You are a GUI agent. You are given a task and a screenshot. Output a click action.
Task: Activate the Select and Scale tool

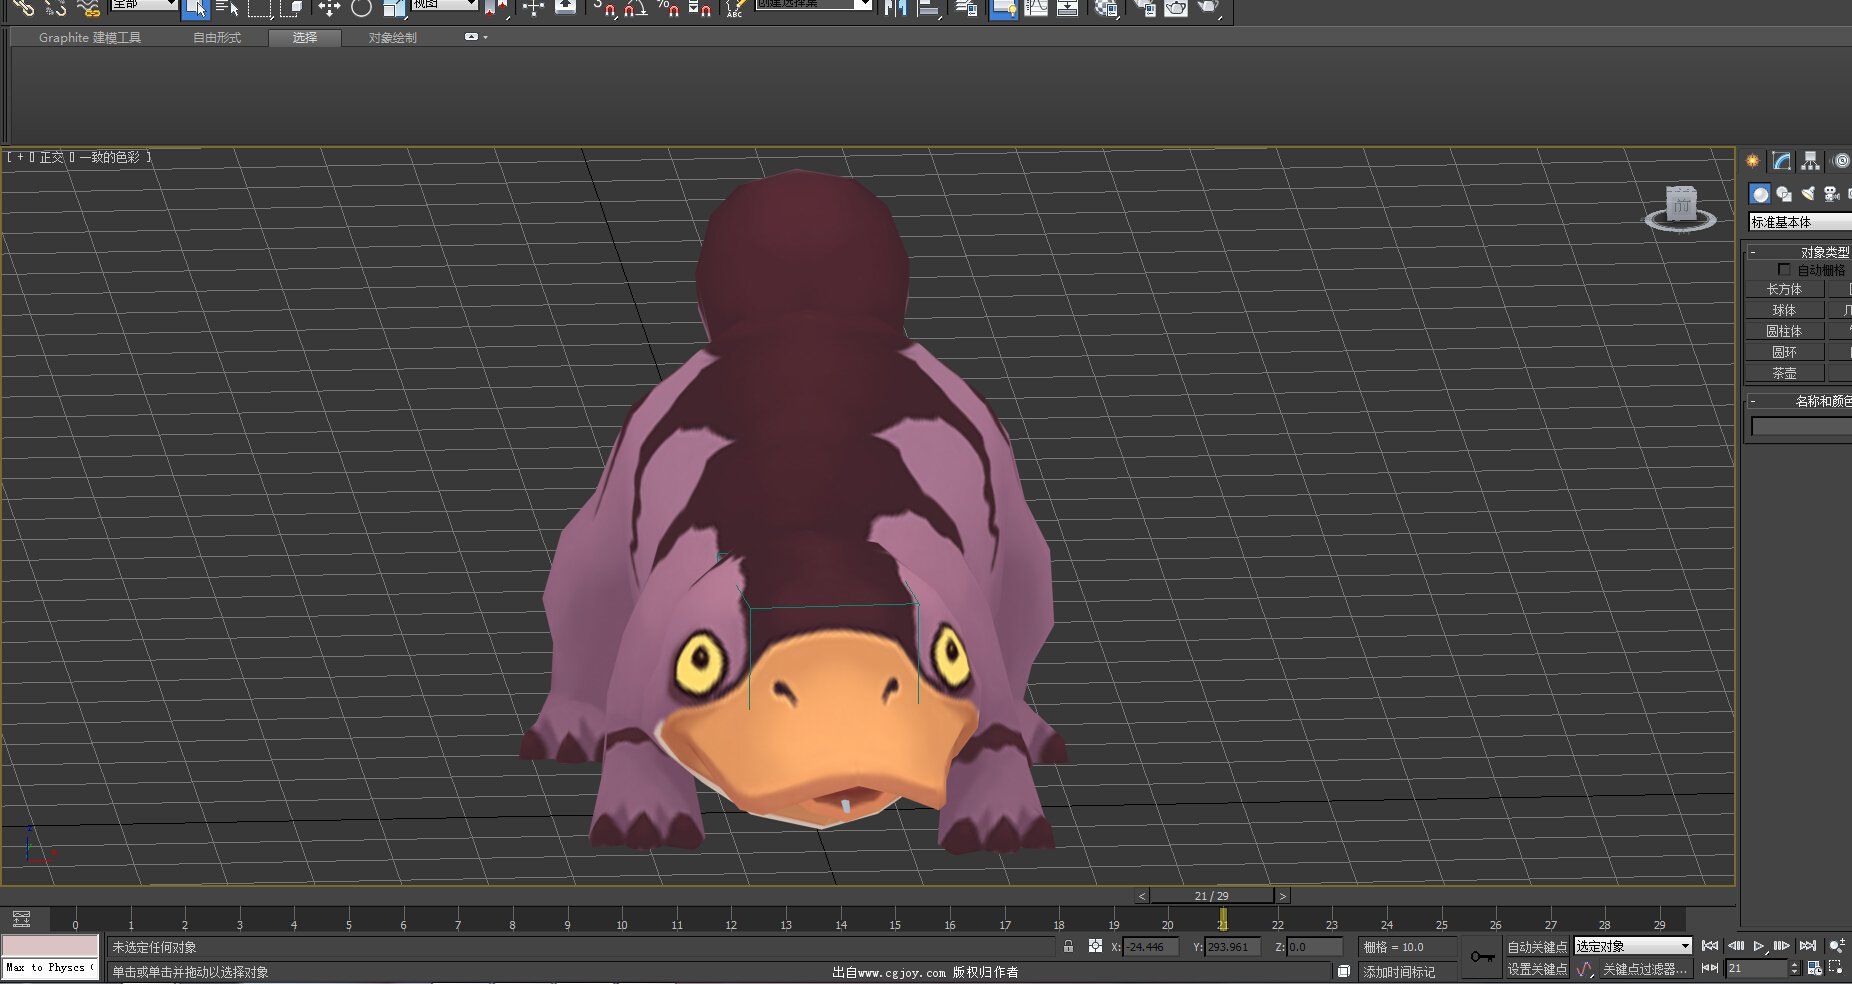[x=393, y=8]
